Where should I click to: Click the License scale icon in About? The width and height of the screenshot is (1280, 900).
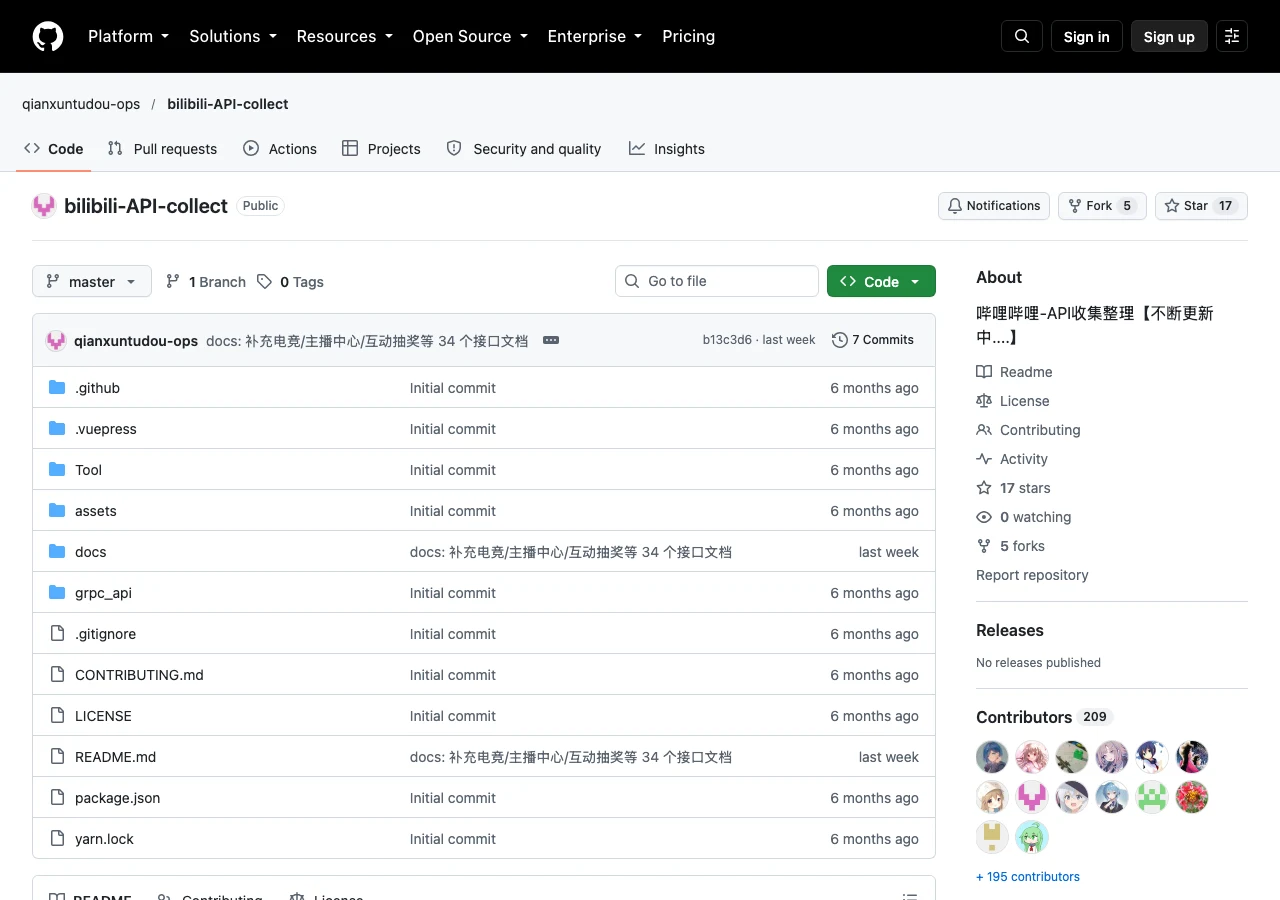tap(984, 401)
